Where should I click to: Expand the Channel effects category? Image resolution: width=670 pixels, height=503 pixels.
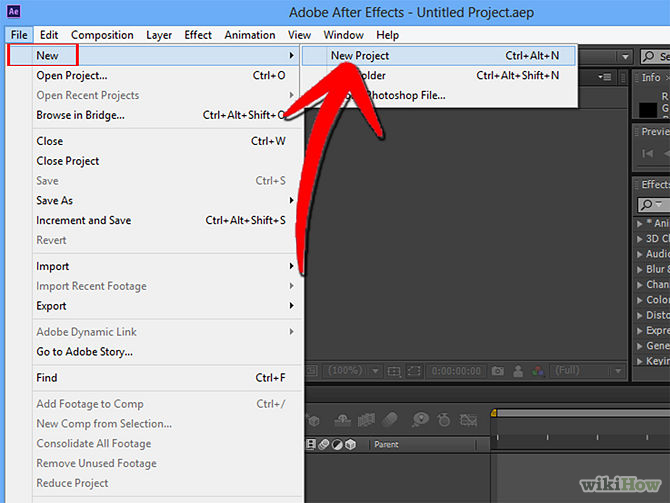click(640, 285)
